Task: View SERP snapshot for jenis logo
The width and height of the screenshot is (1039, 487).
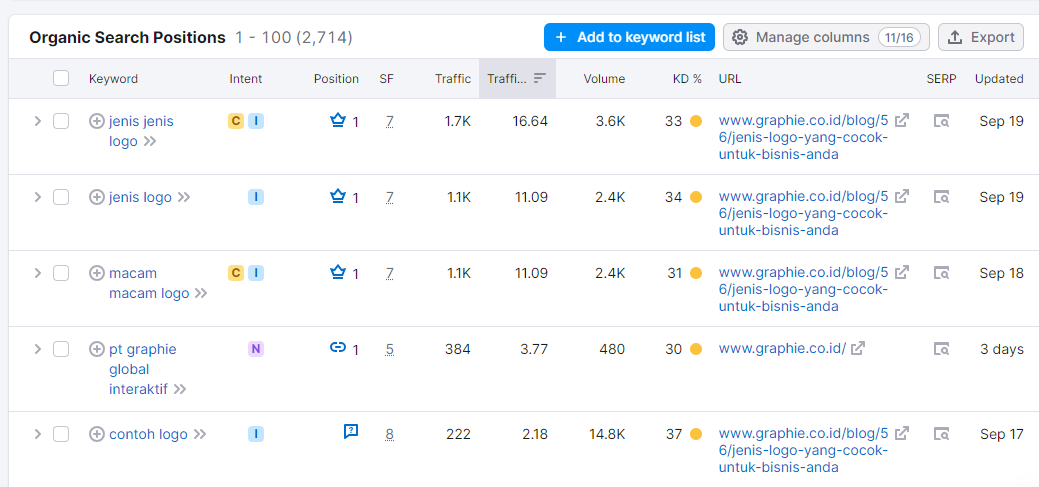Action: click(942, 197)
